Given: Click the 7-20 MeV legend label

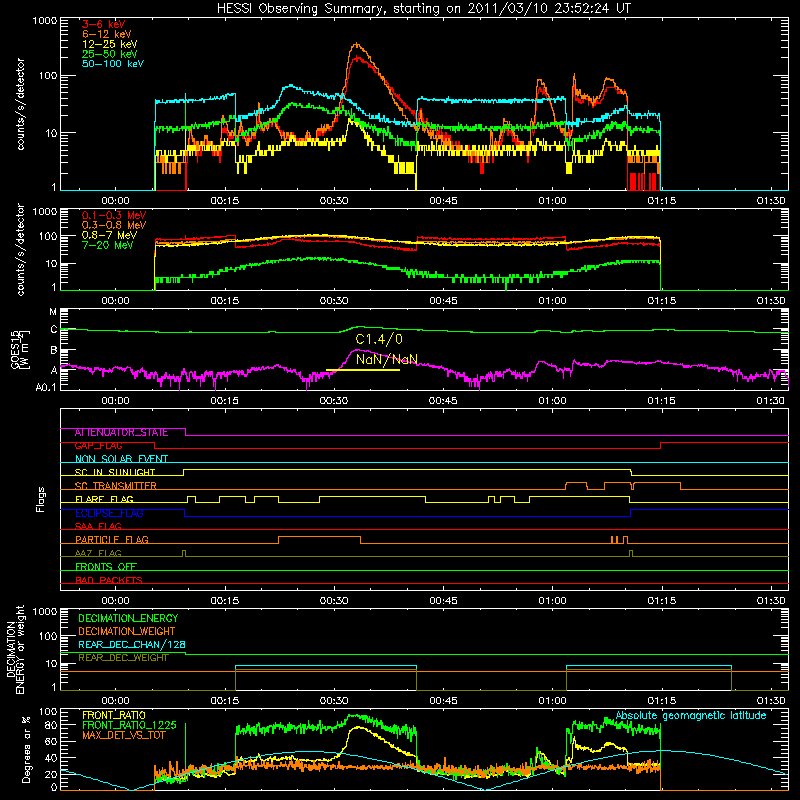Looking at the screenshot, I should (x=108, y=245).
